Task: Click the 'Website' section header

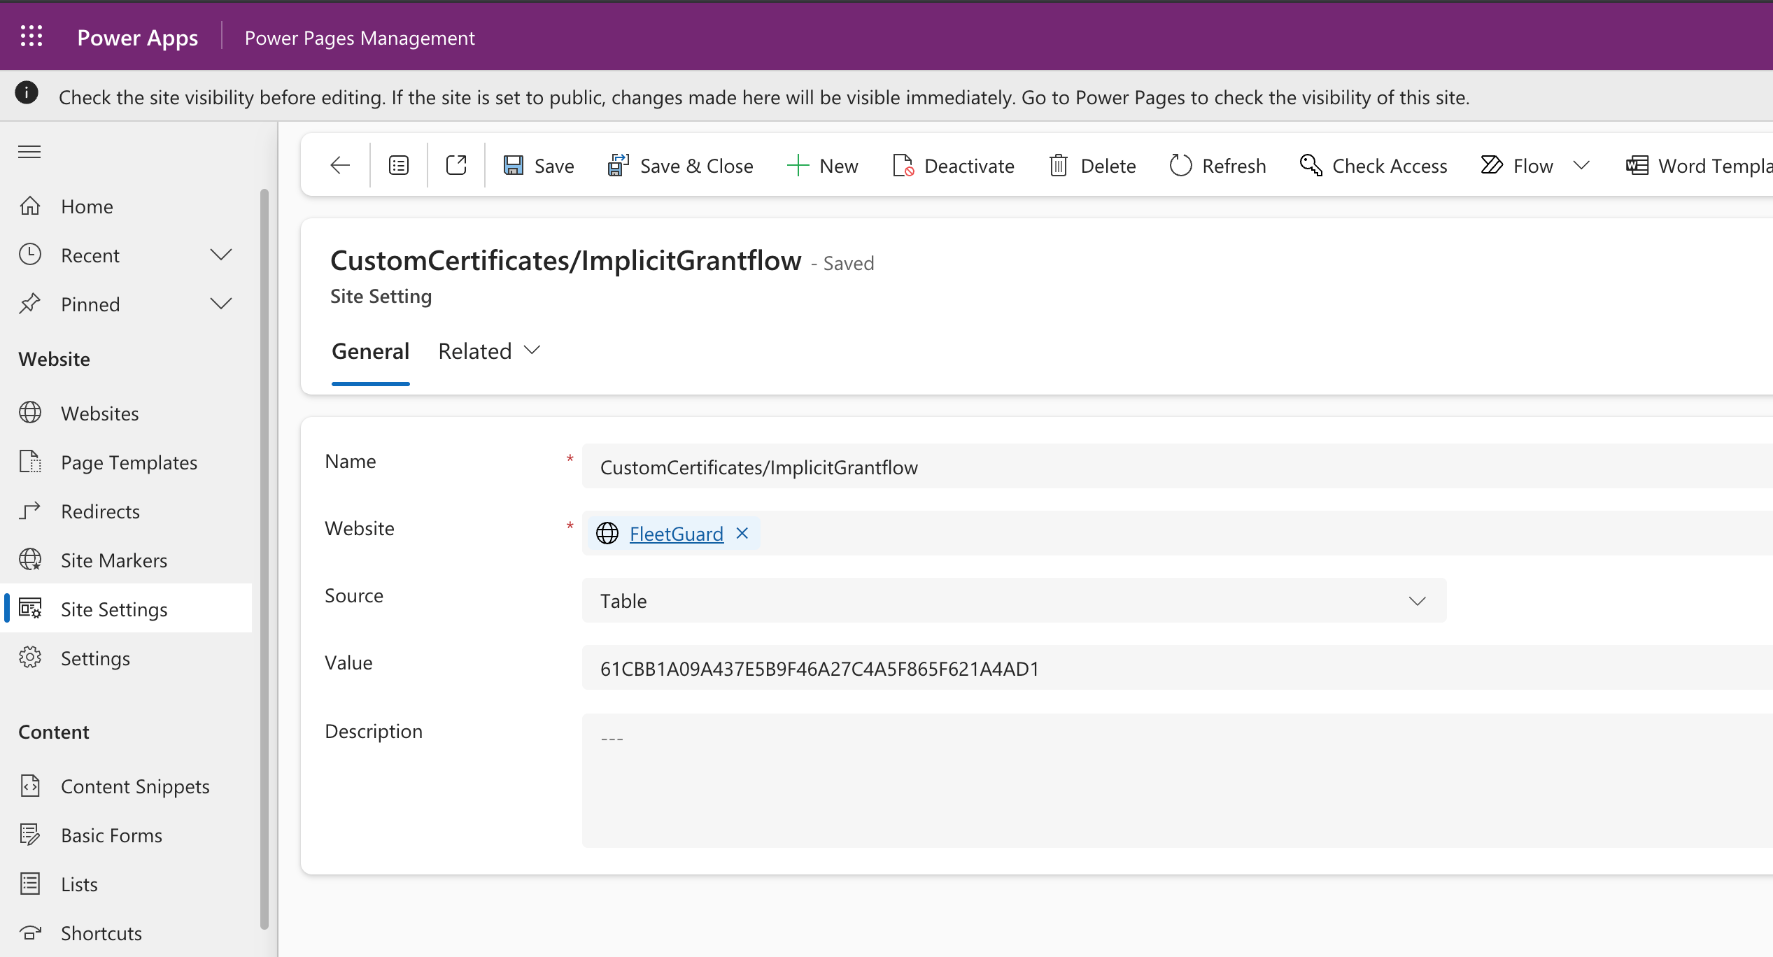Action: tap(54, 359)
